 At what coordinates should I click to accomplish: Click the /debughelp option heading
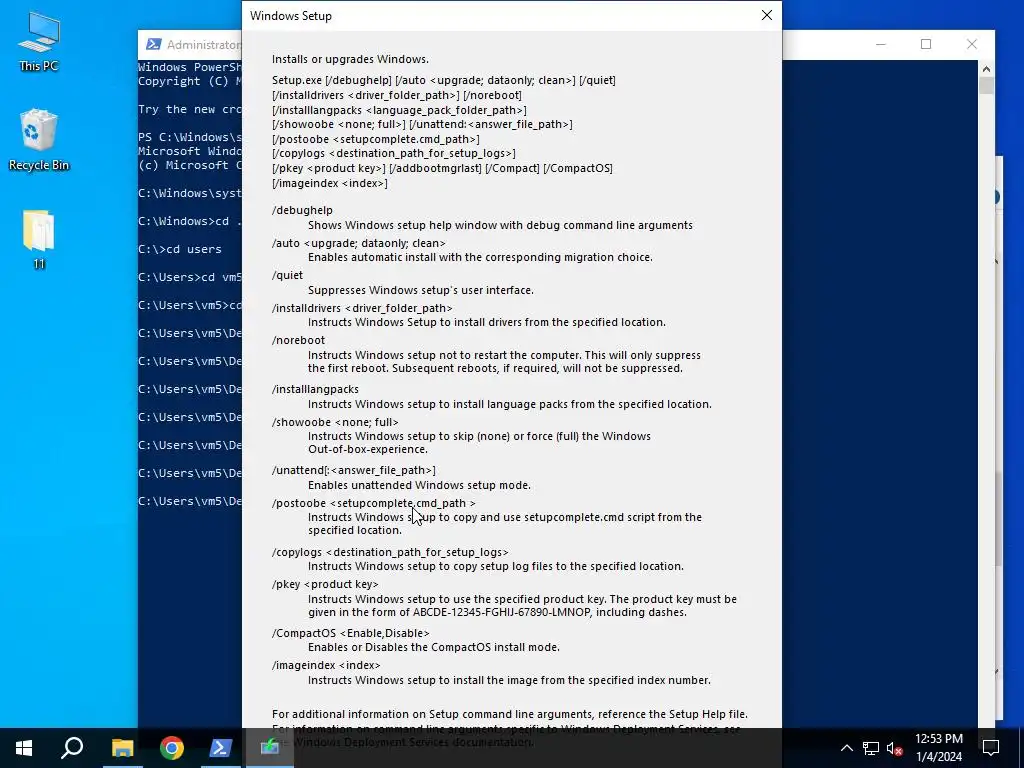(x=302, y=210)
